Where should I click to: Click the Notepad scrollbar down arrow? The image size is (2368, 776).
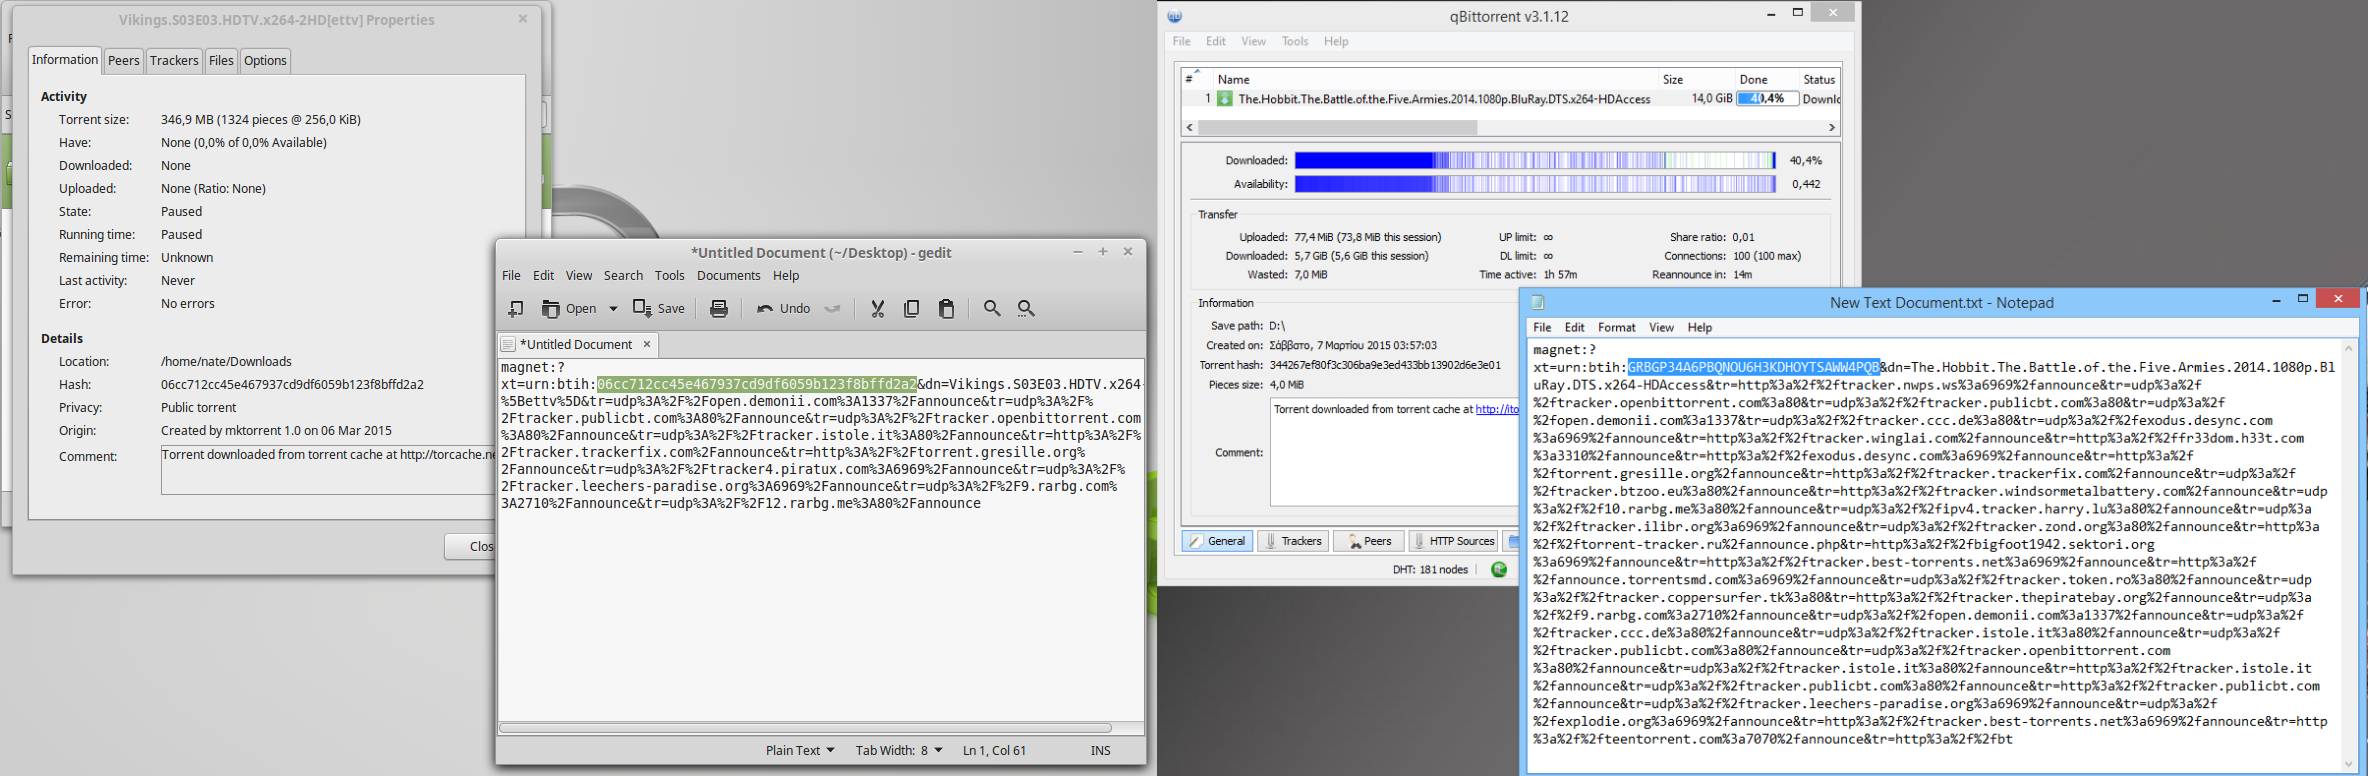tap(2349, 765)
